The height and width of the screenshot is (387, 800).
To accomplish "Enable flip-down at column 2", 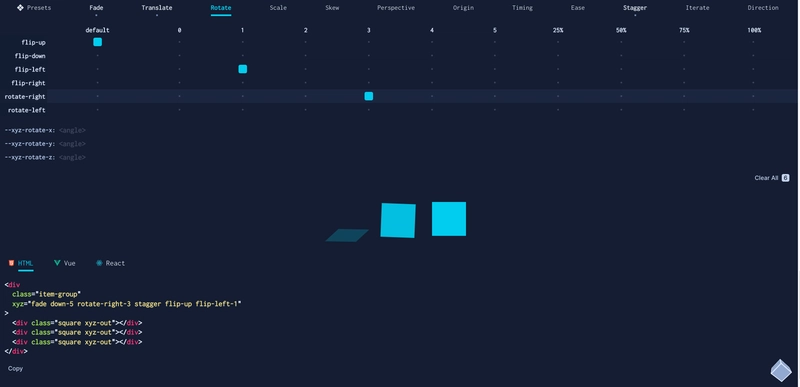I will (306, 56).
